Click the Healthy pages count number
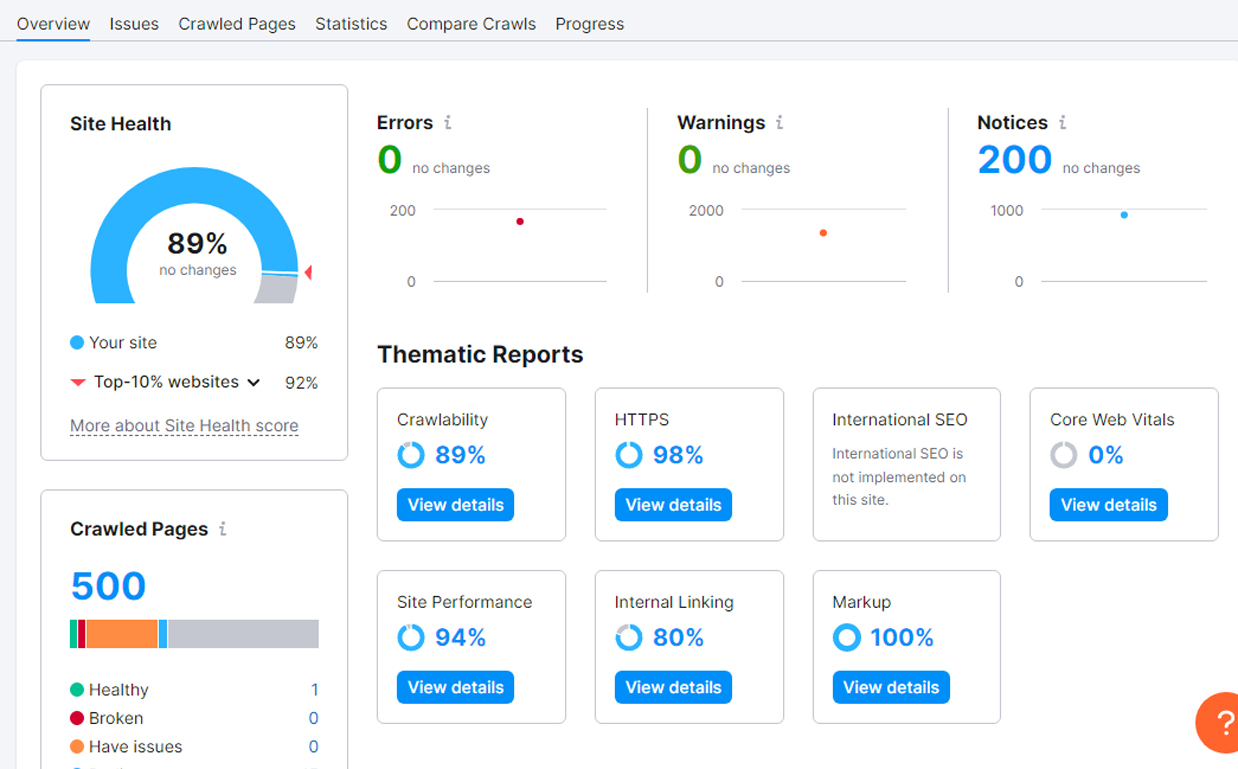The width and height of the screenshot is (1238, 769). 314,690
